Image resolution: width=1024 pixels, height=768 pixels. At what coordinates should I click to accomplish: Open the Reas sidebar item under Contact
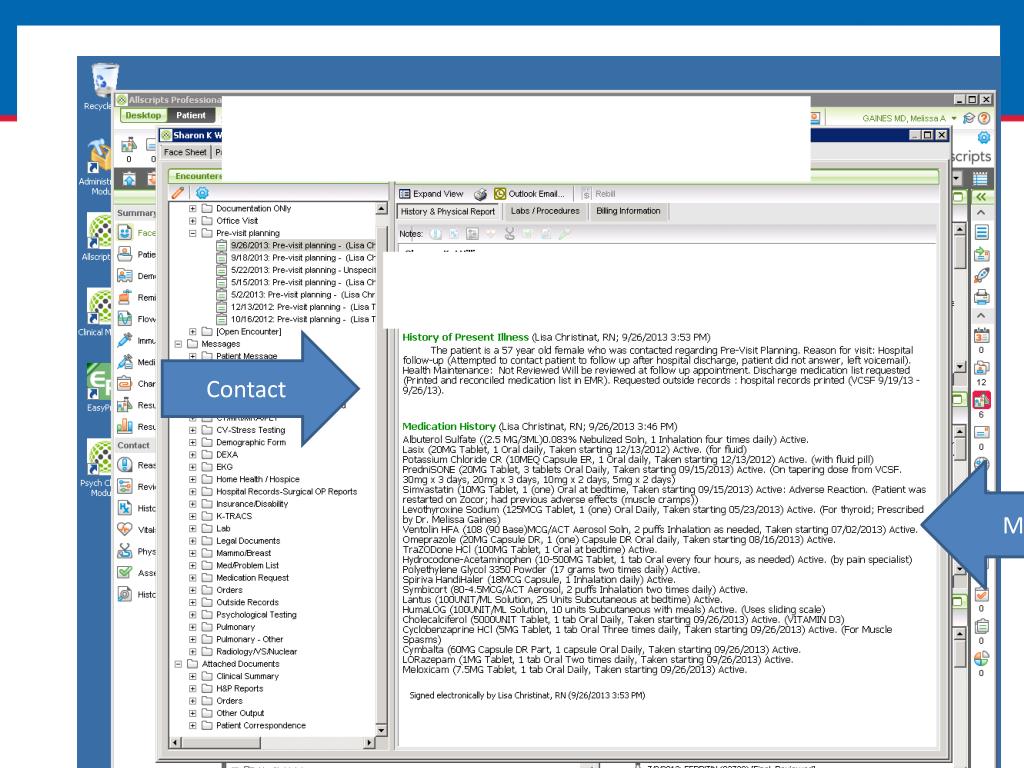(137, 465)
